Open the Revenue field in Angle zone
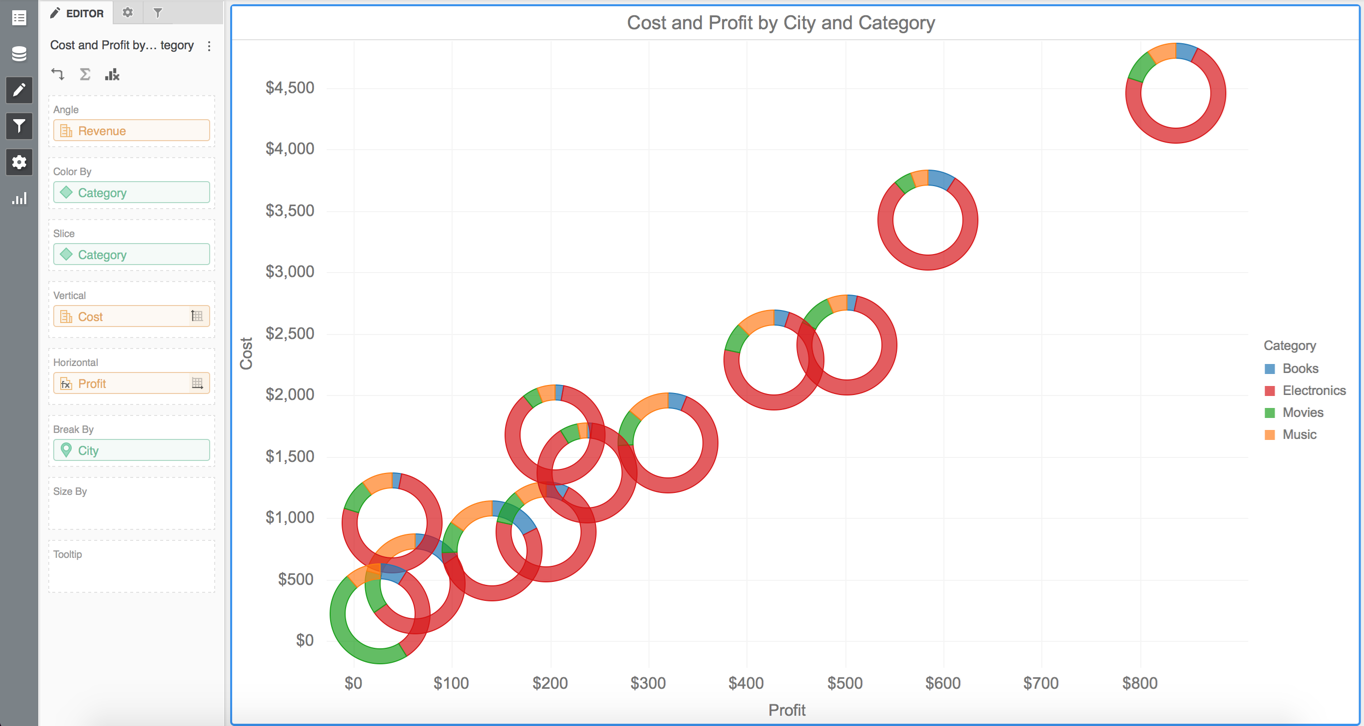This screenshot has width=1364, height=726. [131, 131]
